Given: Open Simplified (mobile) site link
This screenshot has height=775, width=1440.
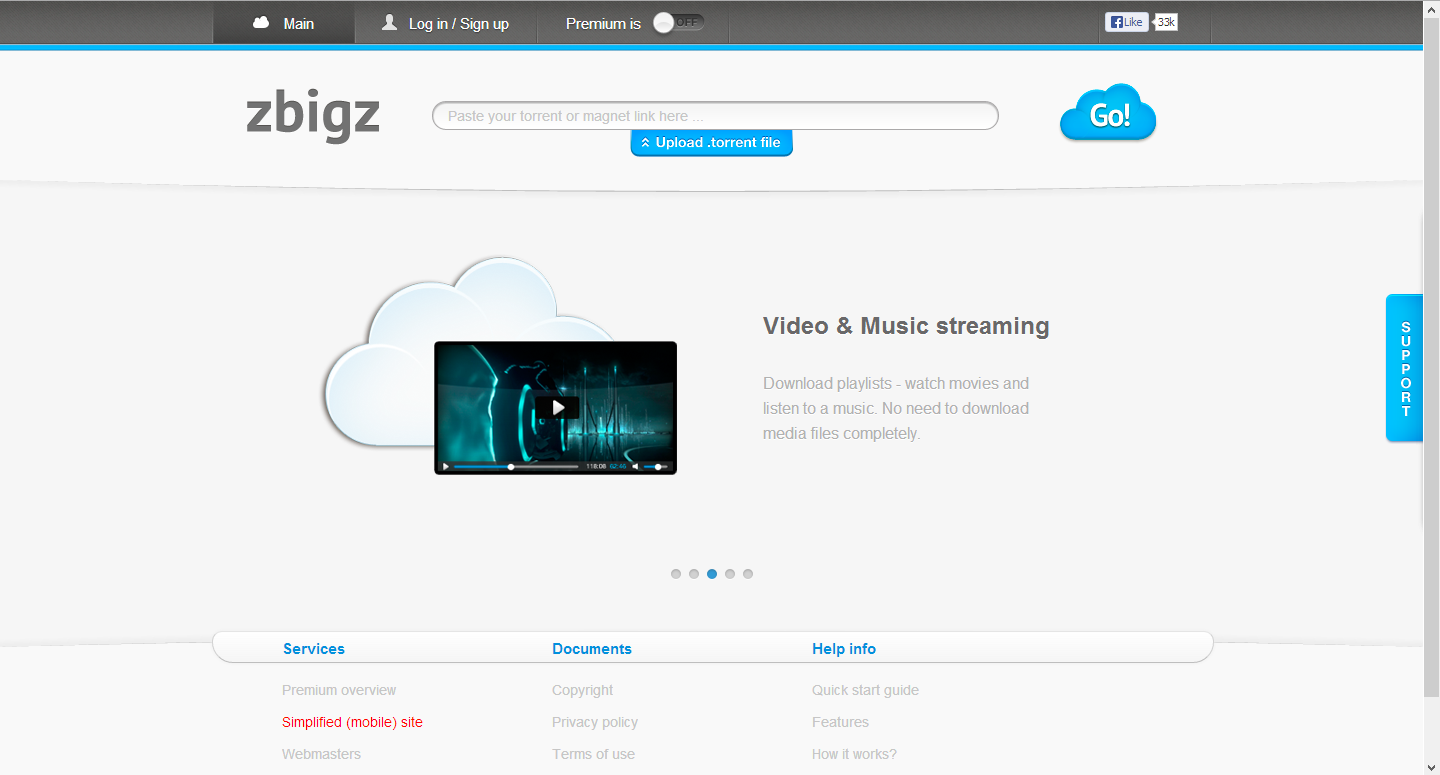Looking at the screenshot, I should 352,722.
